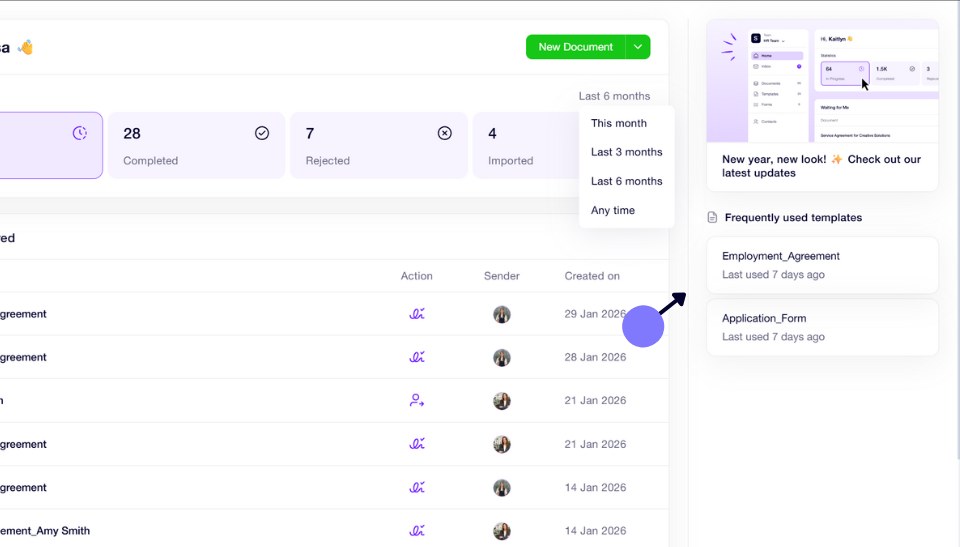Open the latest updates preview thumbnail
The image size is (960, 547).
822,81
